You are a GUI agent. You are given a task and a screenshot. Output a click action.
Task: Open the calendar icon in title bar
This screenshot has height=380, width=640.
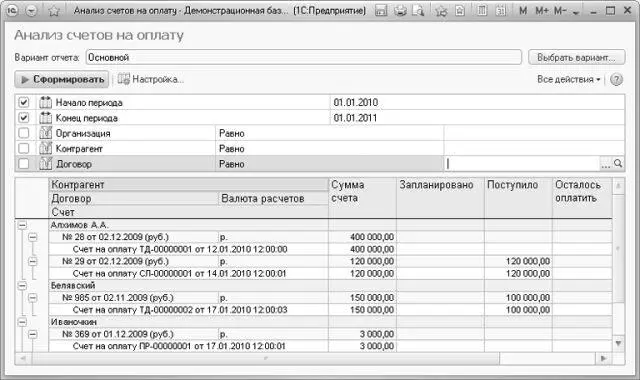click(x=500, y=11)
